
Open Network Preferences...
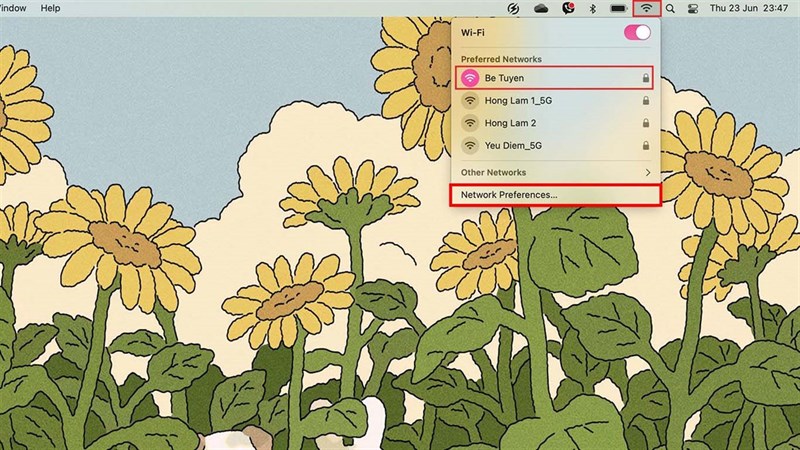(509, 195)
